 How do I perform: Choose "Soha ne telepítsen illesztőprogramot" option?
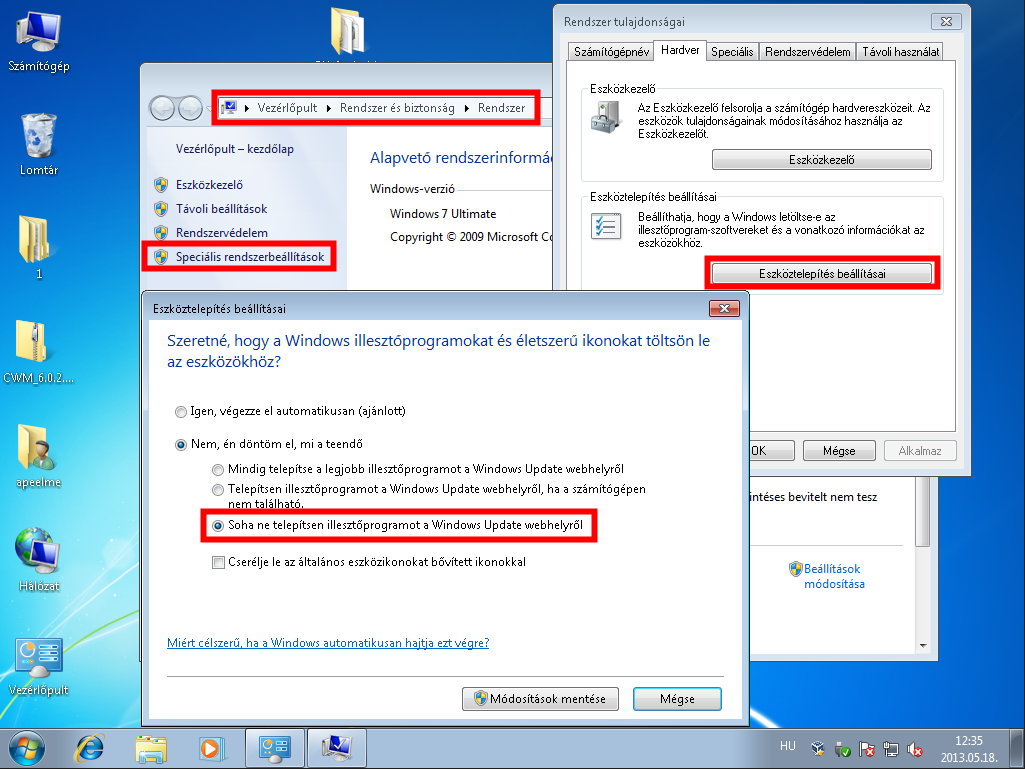[x=218, y=526]
